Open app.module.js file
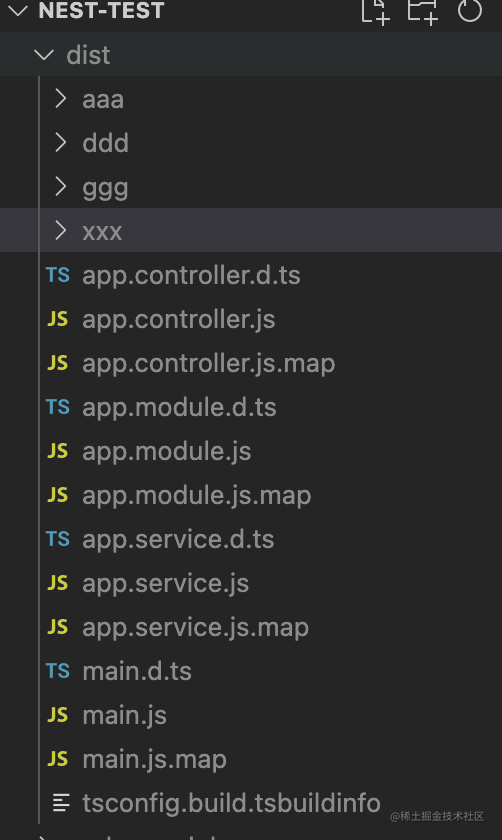The height and width of the screenshot is (840, 502). pyautogui.click(x=251, y=451)
